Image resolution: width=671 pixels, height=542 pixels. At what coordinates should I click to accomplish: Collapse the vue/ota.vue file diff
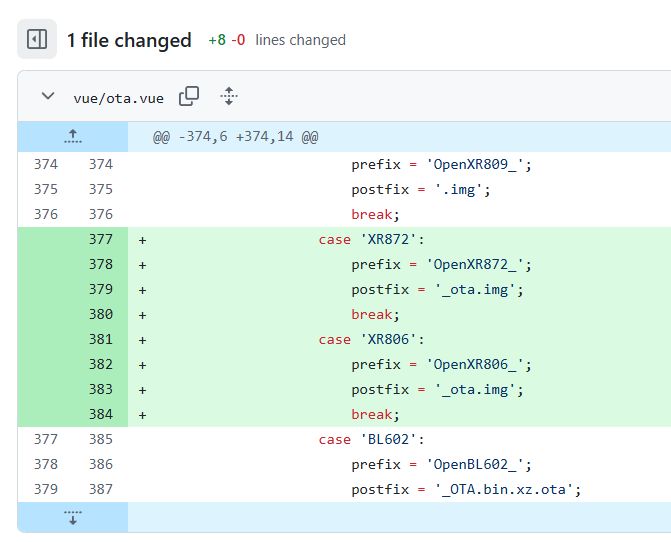48,96
